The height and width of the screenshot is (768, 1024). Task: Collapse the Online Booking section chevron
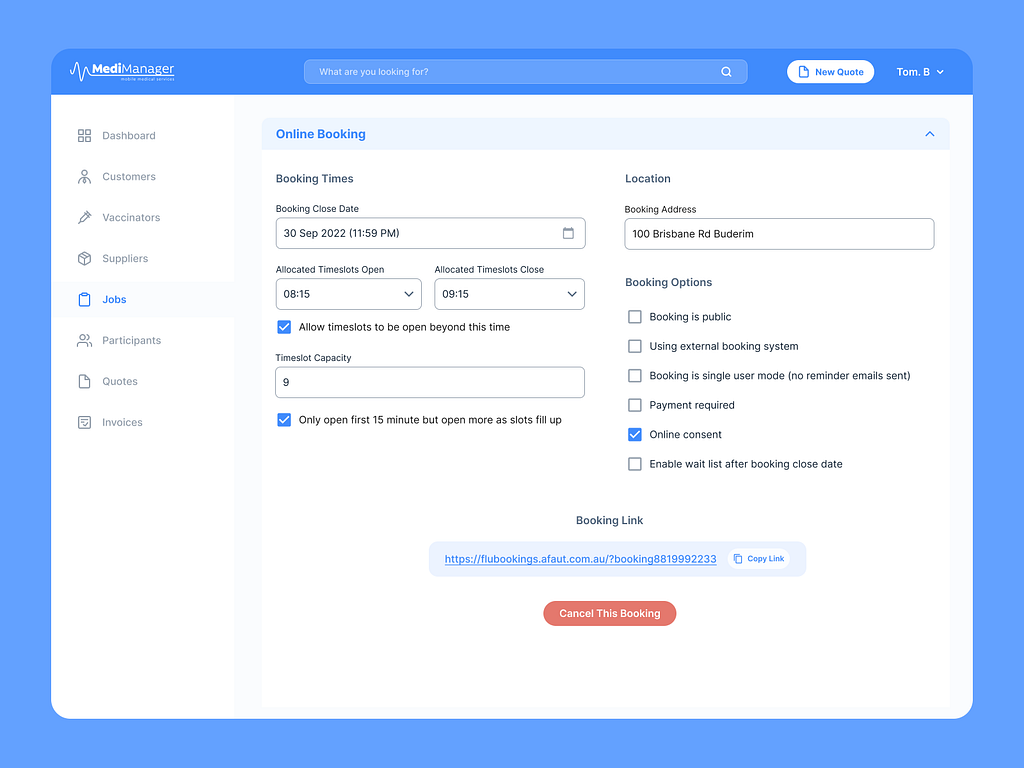point(929,134)
